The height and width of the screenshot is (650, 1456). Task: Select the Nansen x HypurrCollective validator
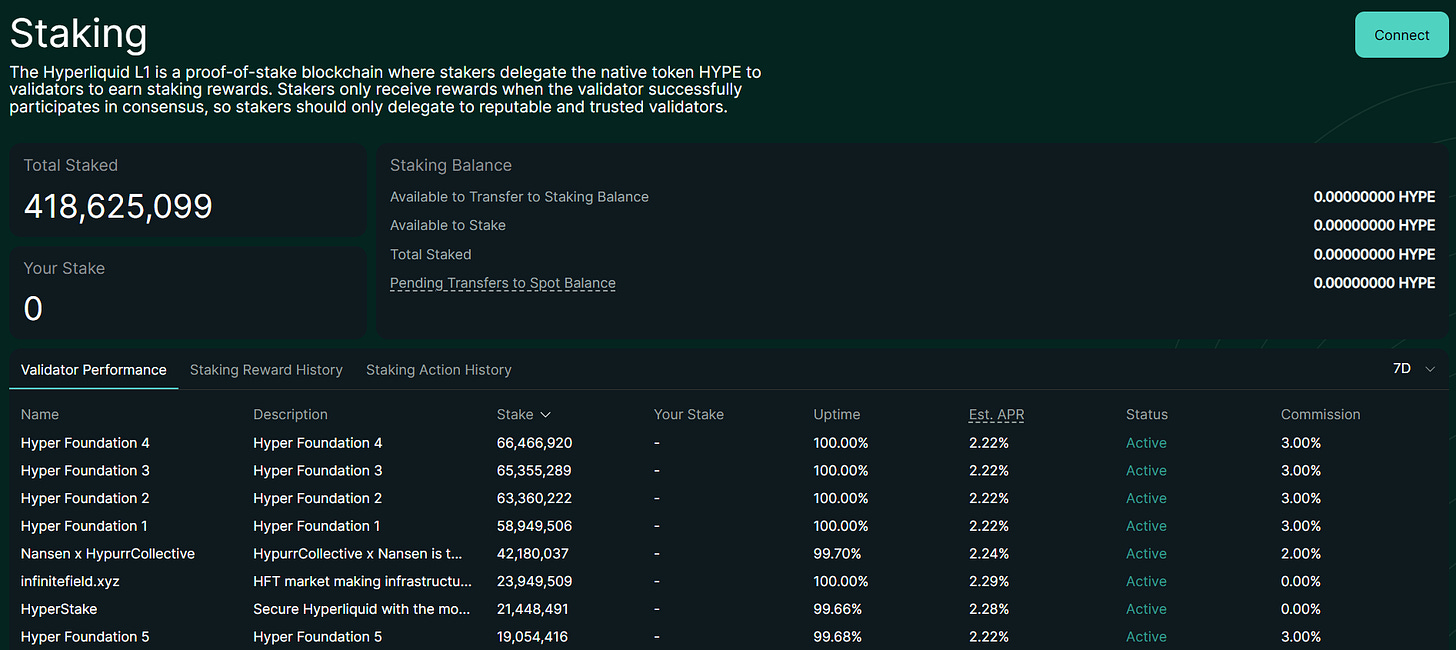[108, 554]
